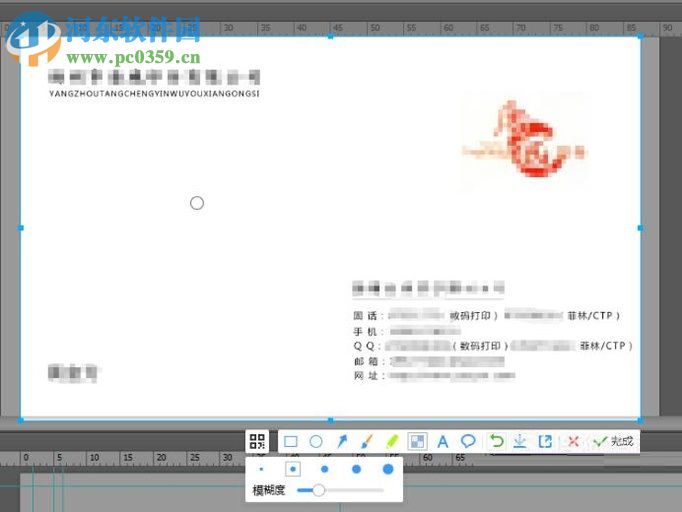682x512 pixels.
Task: Choose the largest brush size dot
Action: coord(388,469)
